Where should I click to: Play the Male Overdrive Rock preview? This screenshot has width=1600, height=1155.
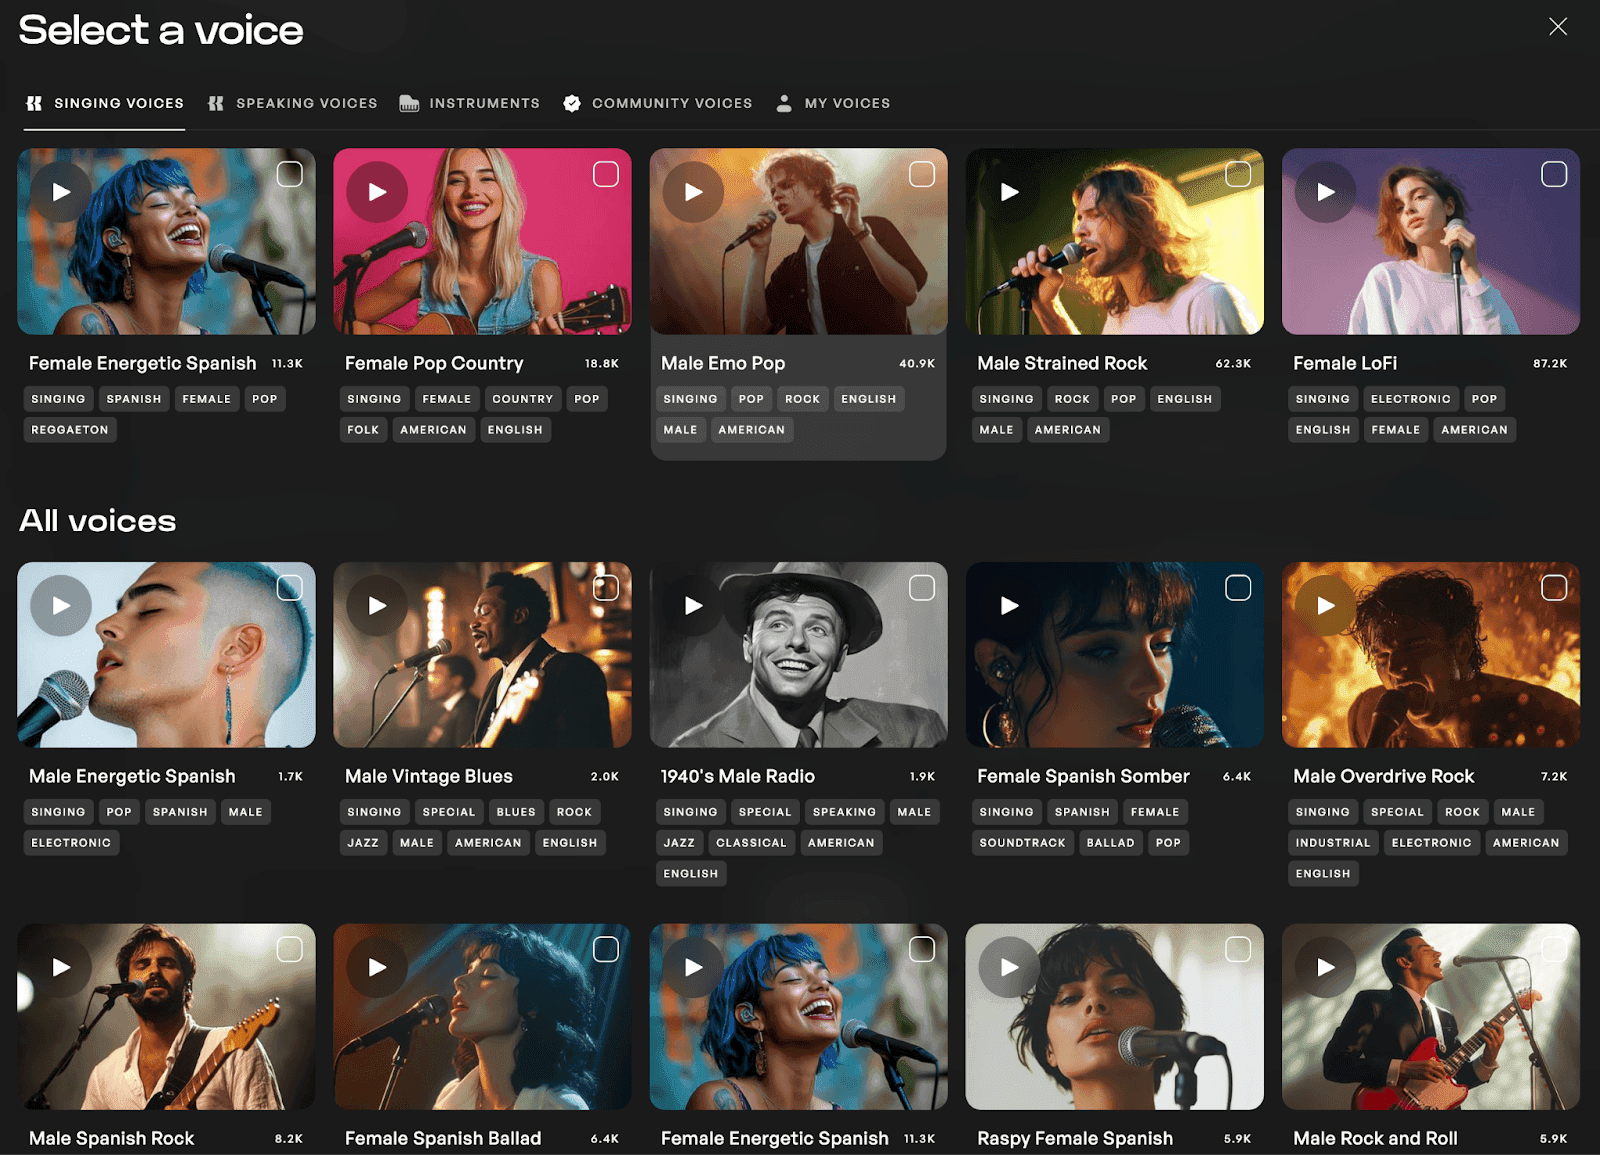(x=1325, y=606)
